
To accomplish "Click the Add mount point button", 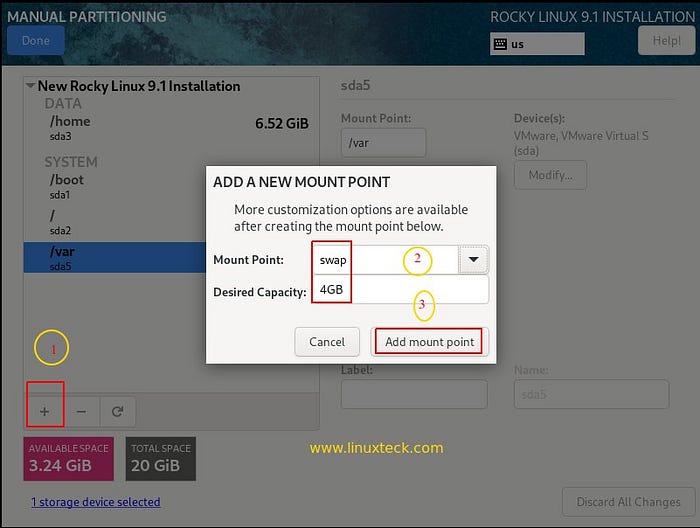I will [x=429, y=342].
